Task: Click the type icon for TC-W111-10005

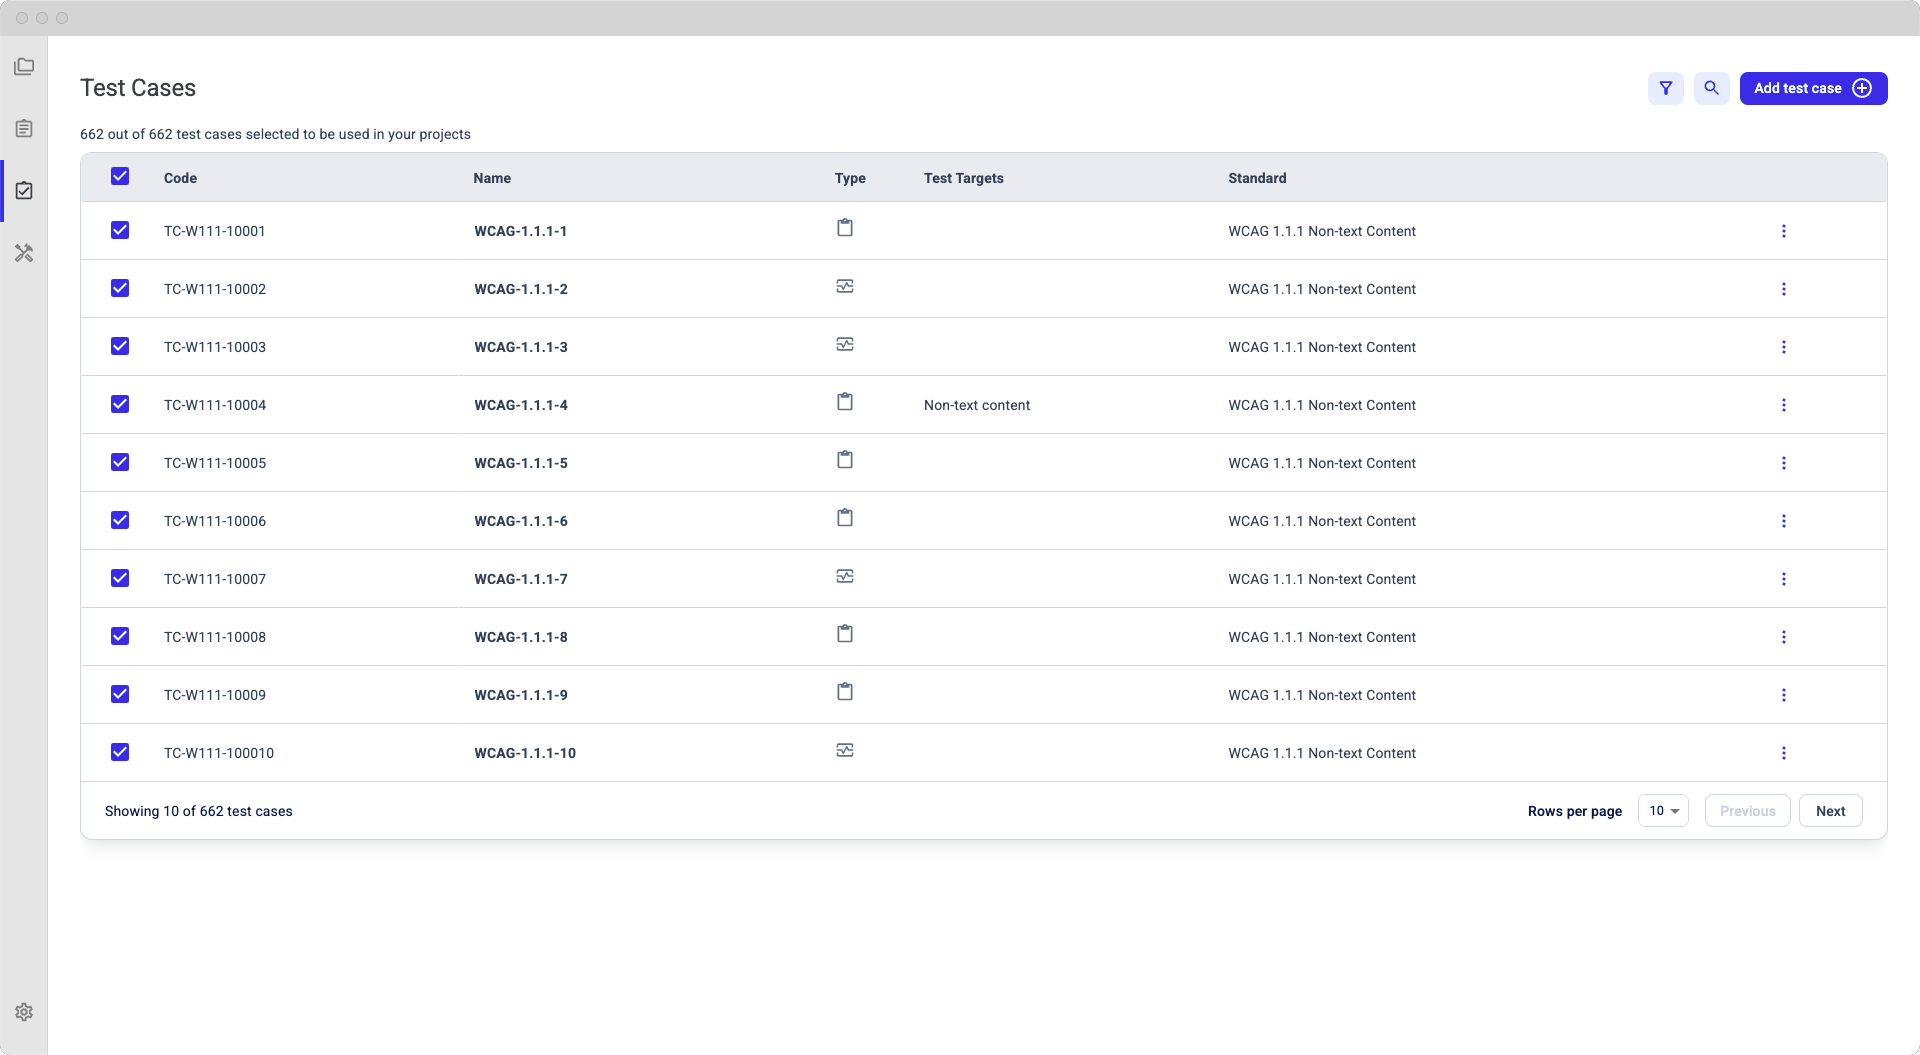Action: [x=845, y=460]
